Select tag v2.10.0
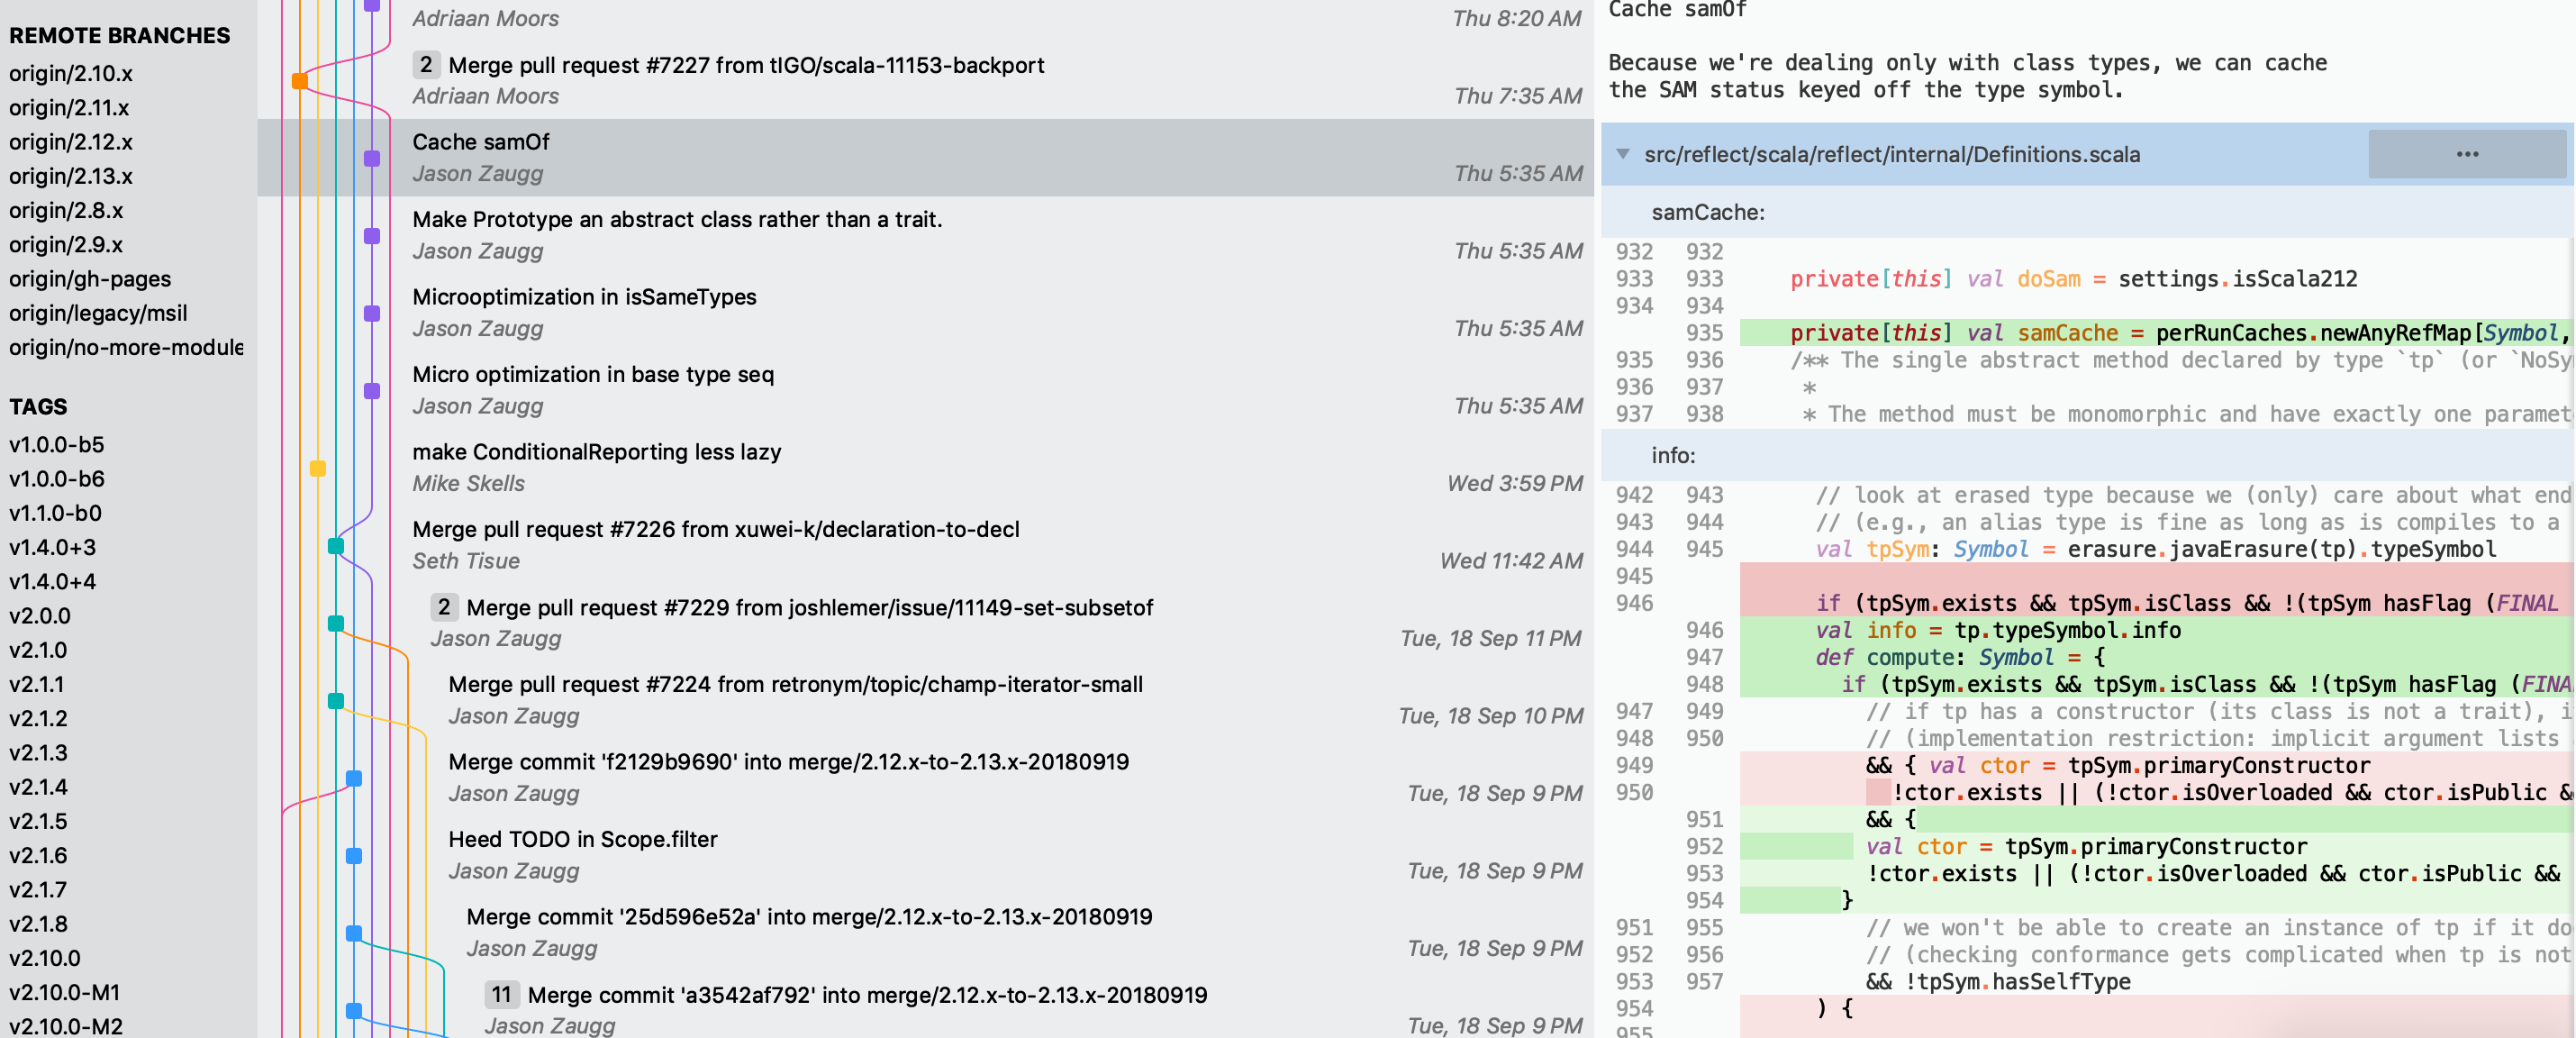This screenshot has height=1038, width=2576. [x=44, y=958]
